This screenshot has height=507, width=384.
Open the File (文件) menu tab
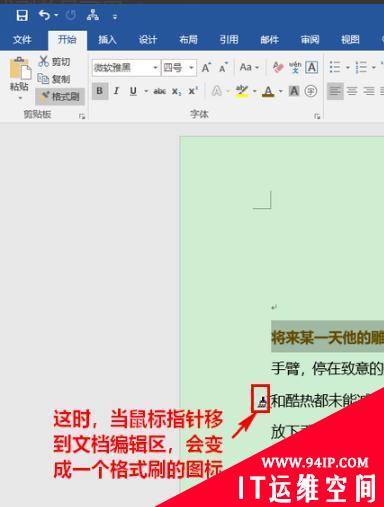click(22, 40)
